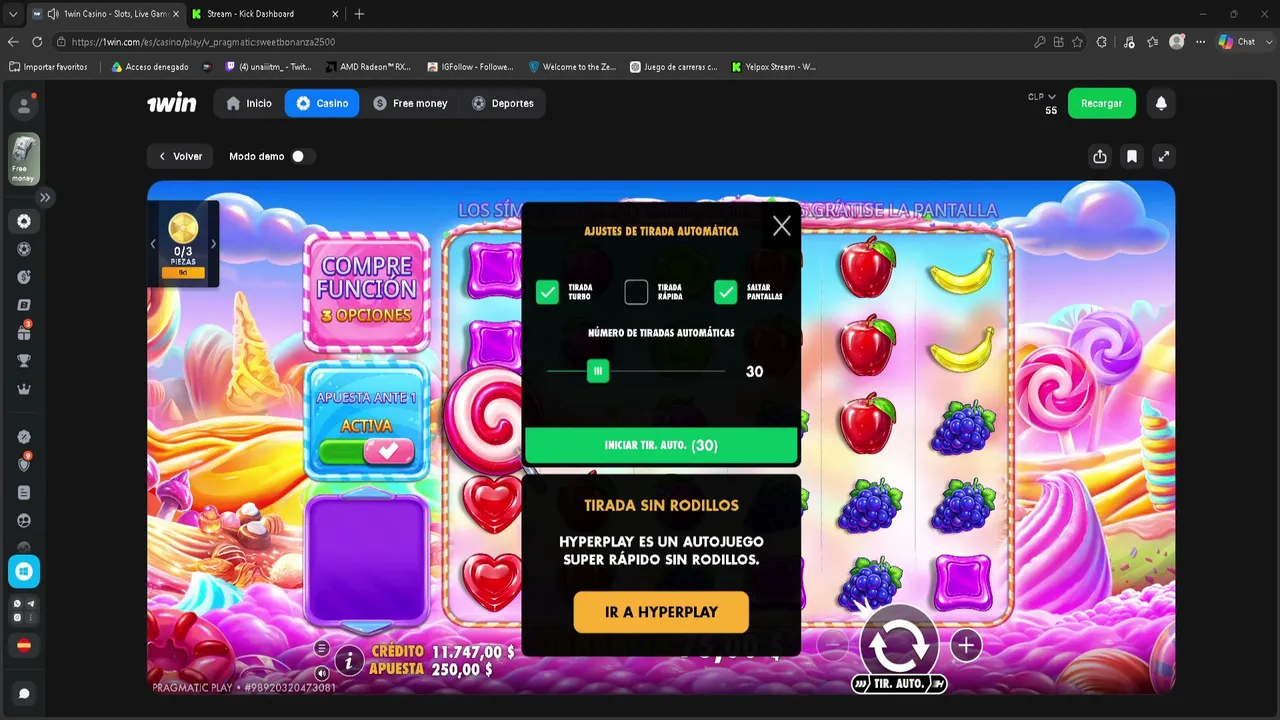Reload the page with the refresh icon
This screenshot has height=720, width=1280.
pos(37,42)
